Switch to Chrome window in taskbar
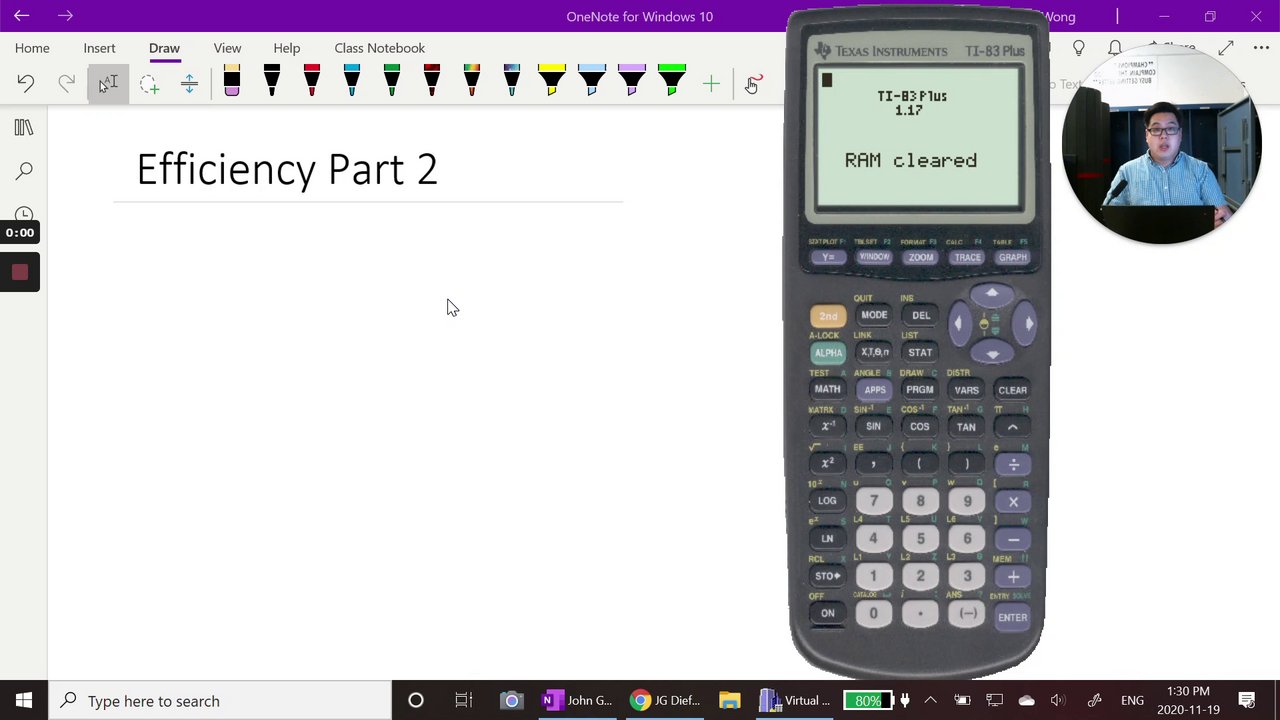 click(x=665, y=700)
